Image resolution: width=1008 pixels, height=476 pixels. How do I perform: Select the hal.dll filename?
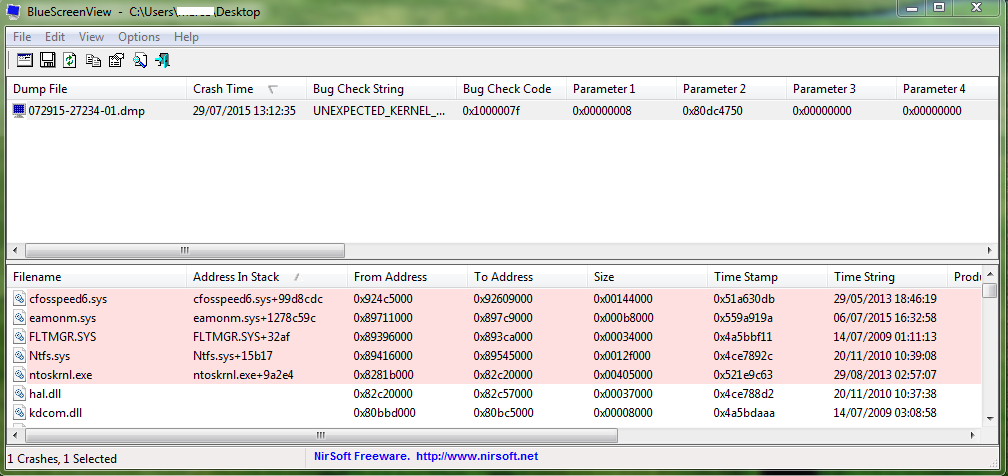[x=45, y=394]
